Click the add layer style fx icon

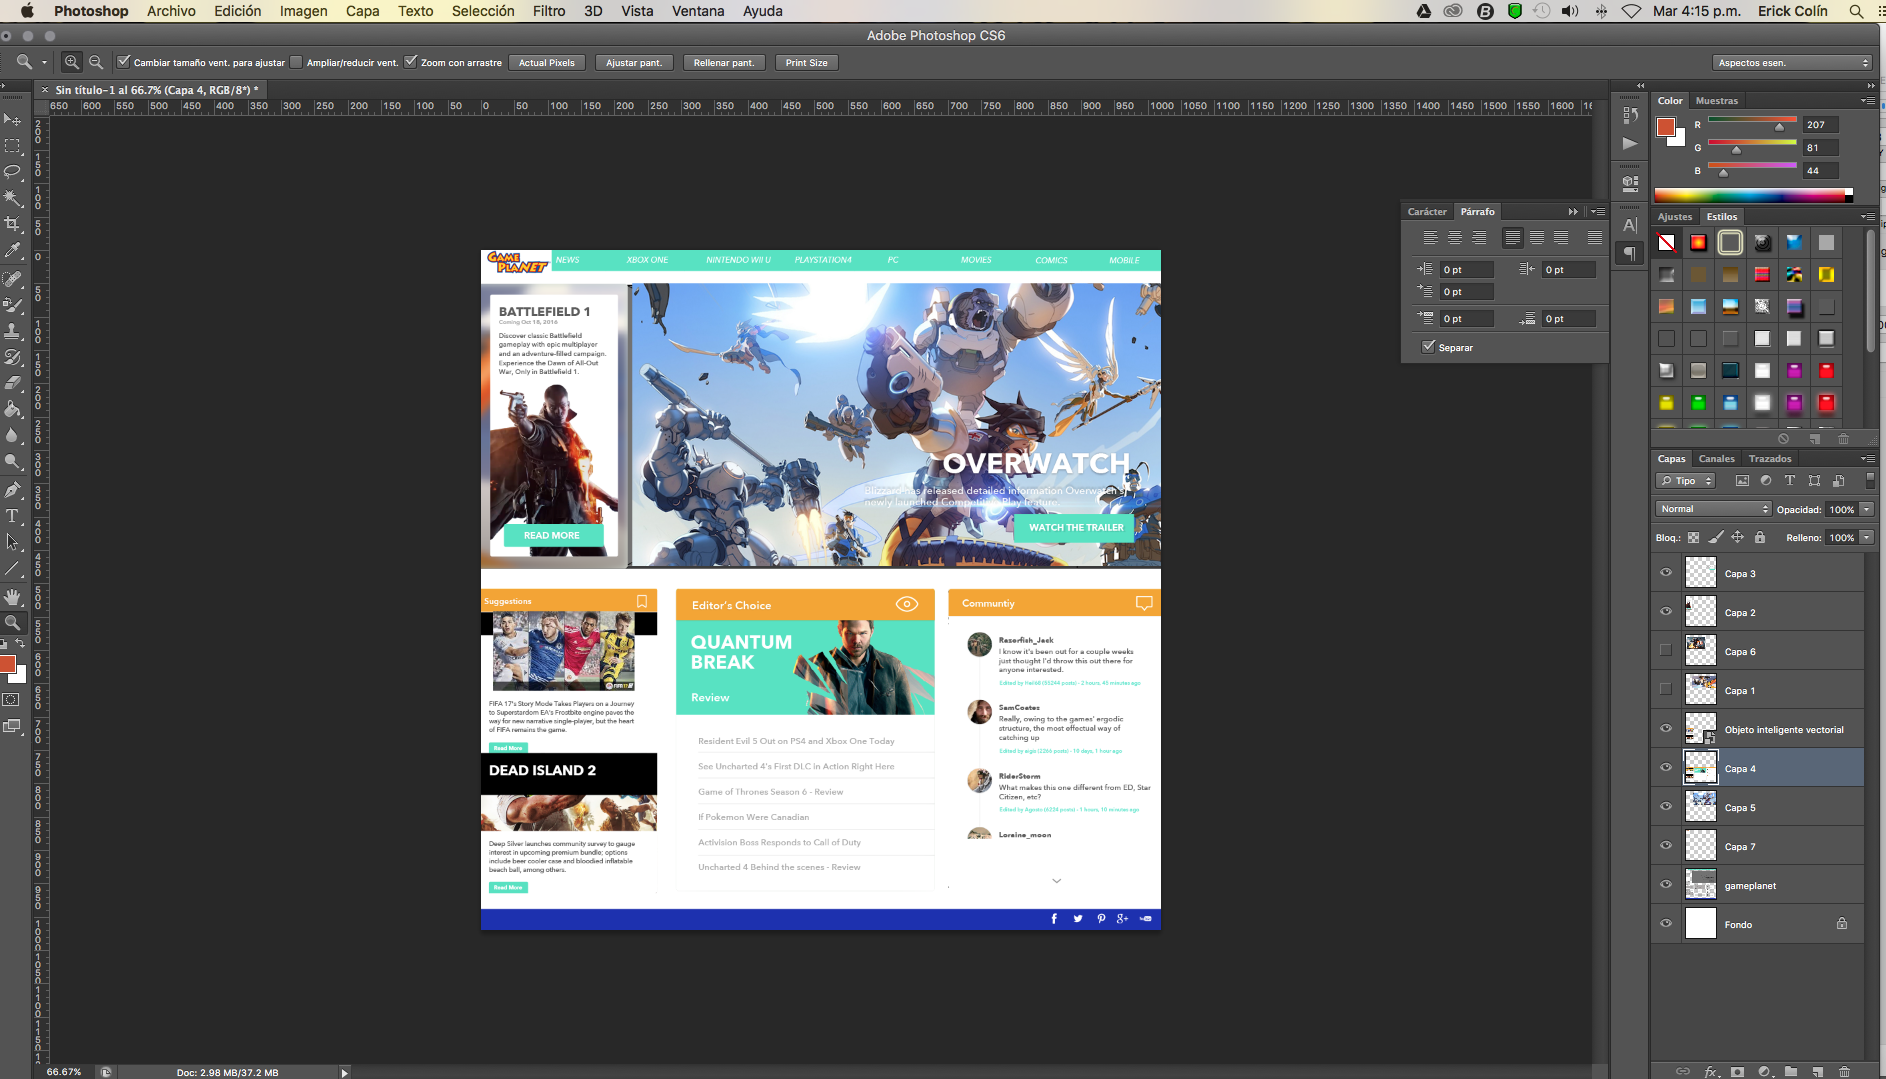[1711, 1071]
